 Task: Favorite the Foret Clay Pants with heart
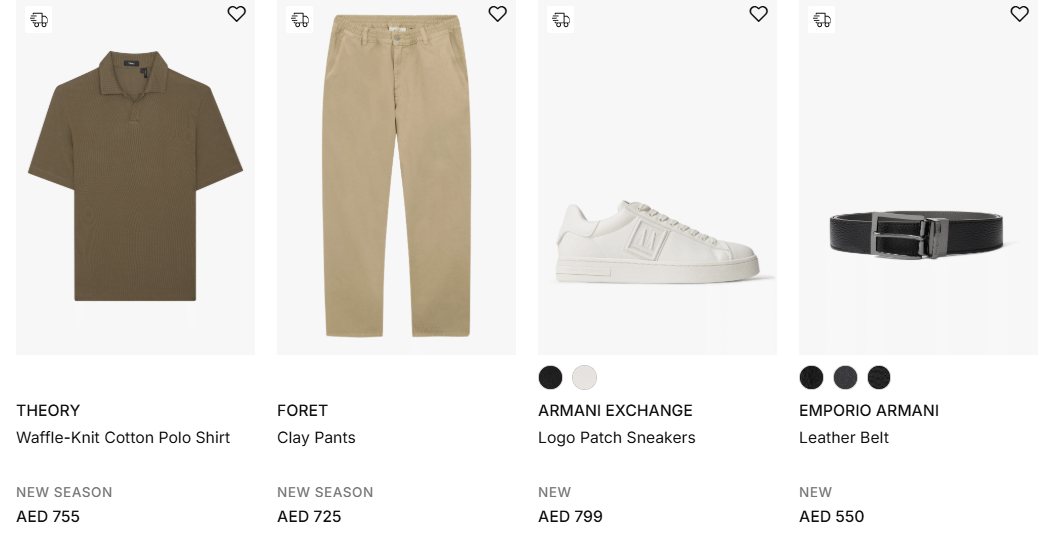tap(497, 14)
